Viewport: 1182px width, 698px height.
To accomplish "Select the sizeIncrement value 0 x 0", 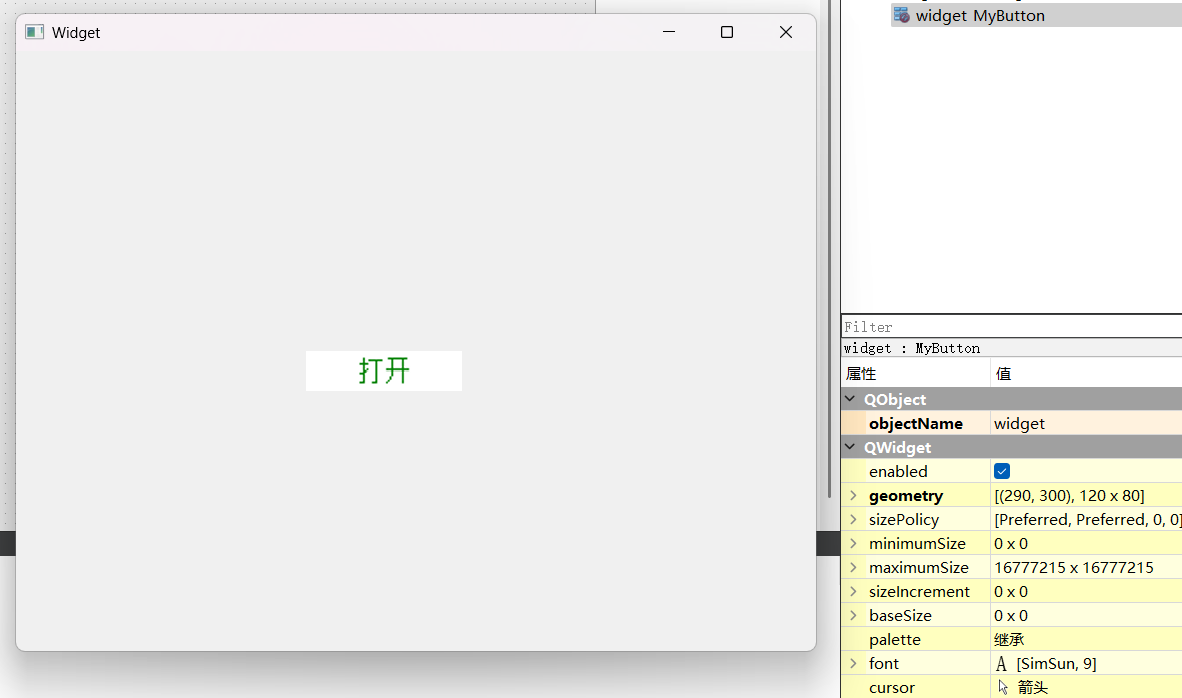I will [1010, 592].
